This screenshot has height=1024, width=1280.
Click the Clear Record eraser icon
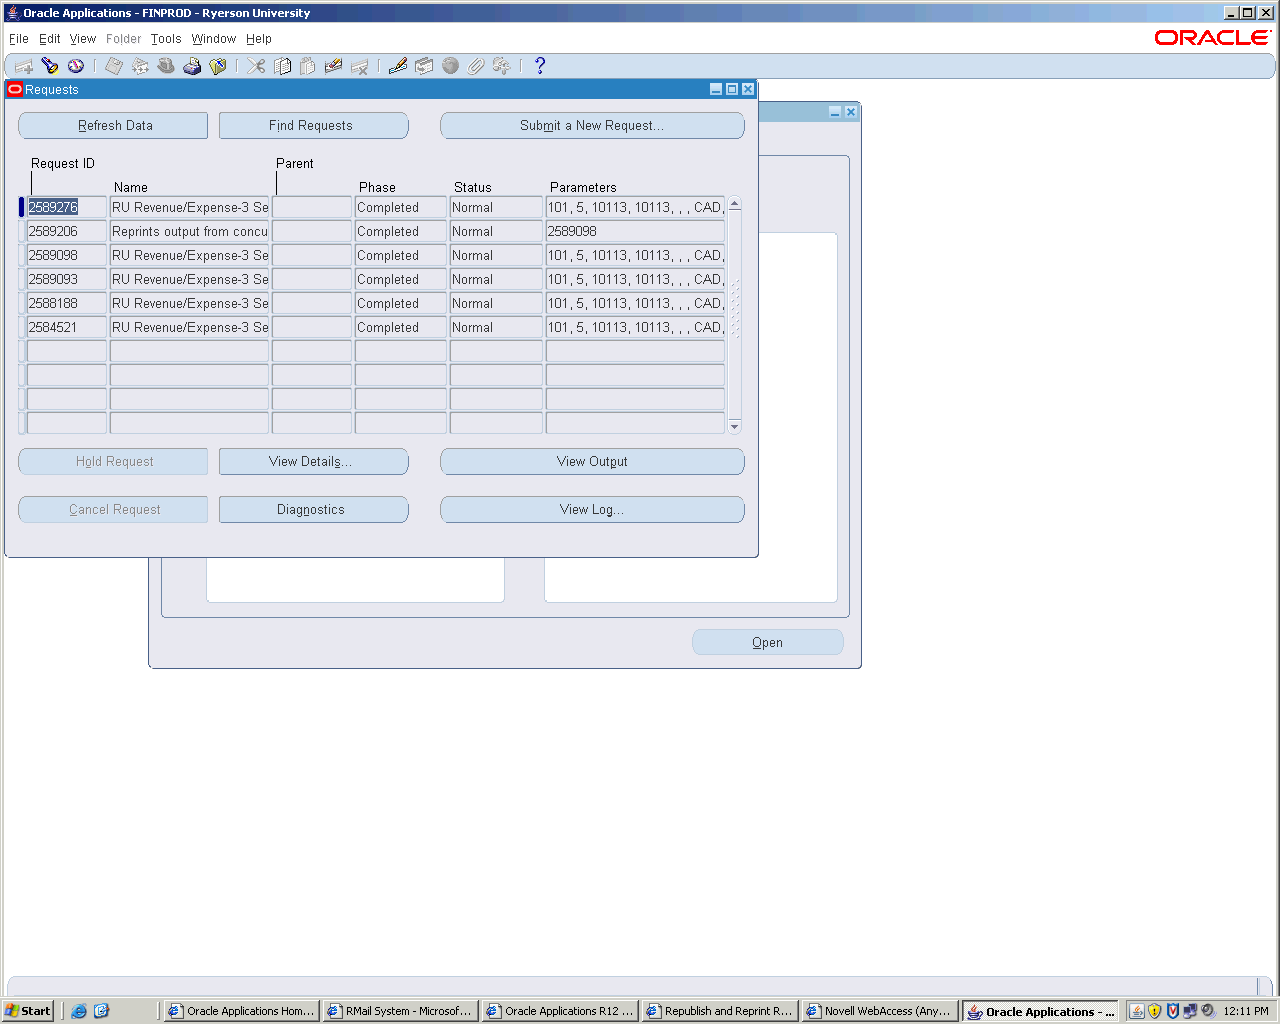334,66
